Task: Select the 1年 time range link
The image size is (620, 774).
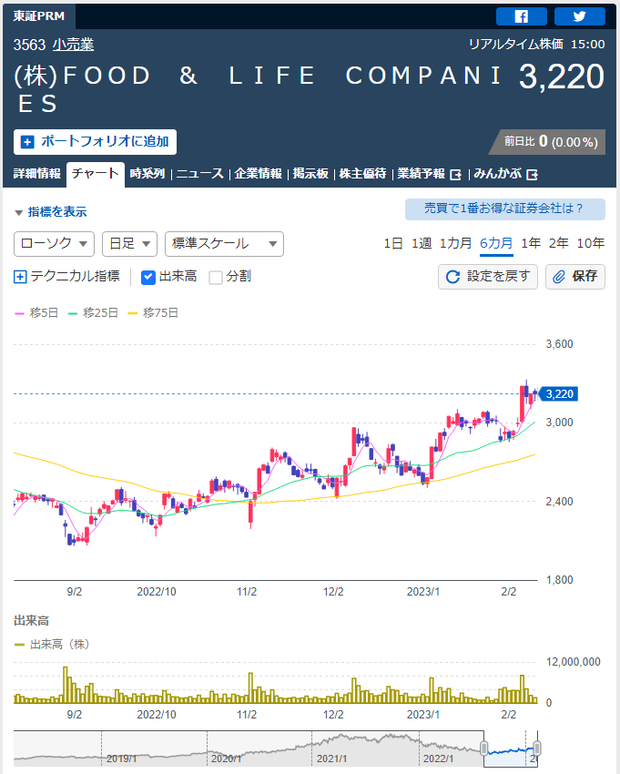Action: coord(531,243)
